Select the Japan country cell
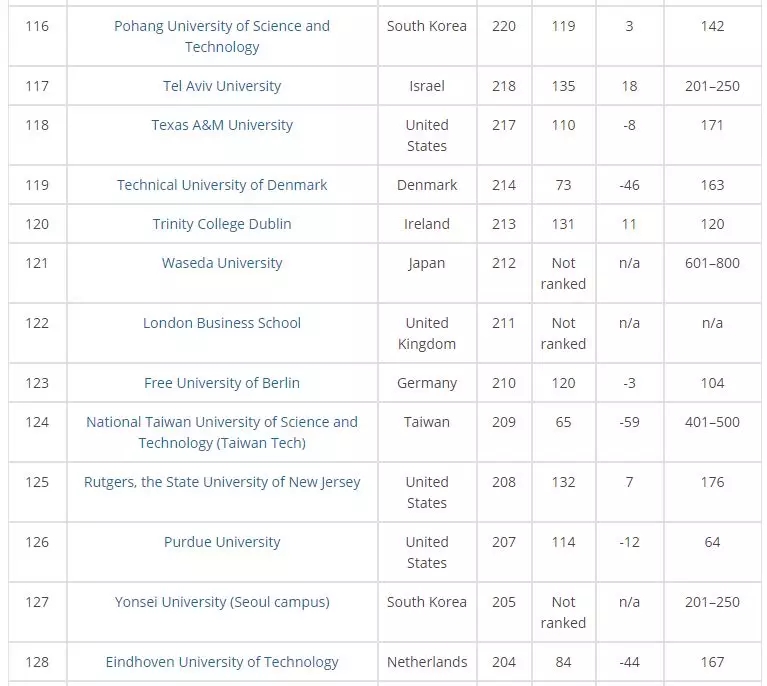This screenshot has height=686, width=767. click(x=427, y=263)
